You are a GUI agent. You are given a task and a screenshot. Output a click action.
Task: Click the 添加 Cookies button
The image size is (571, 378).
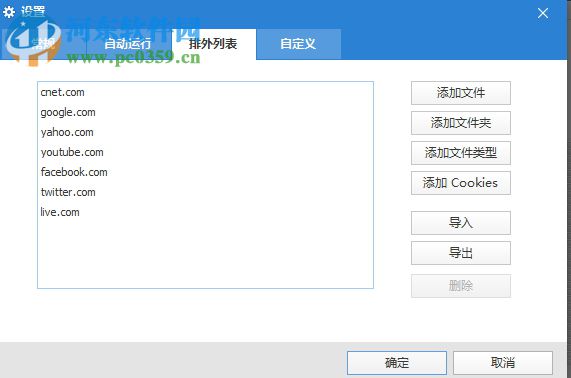[461, 183]
